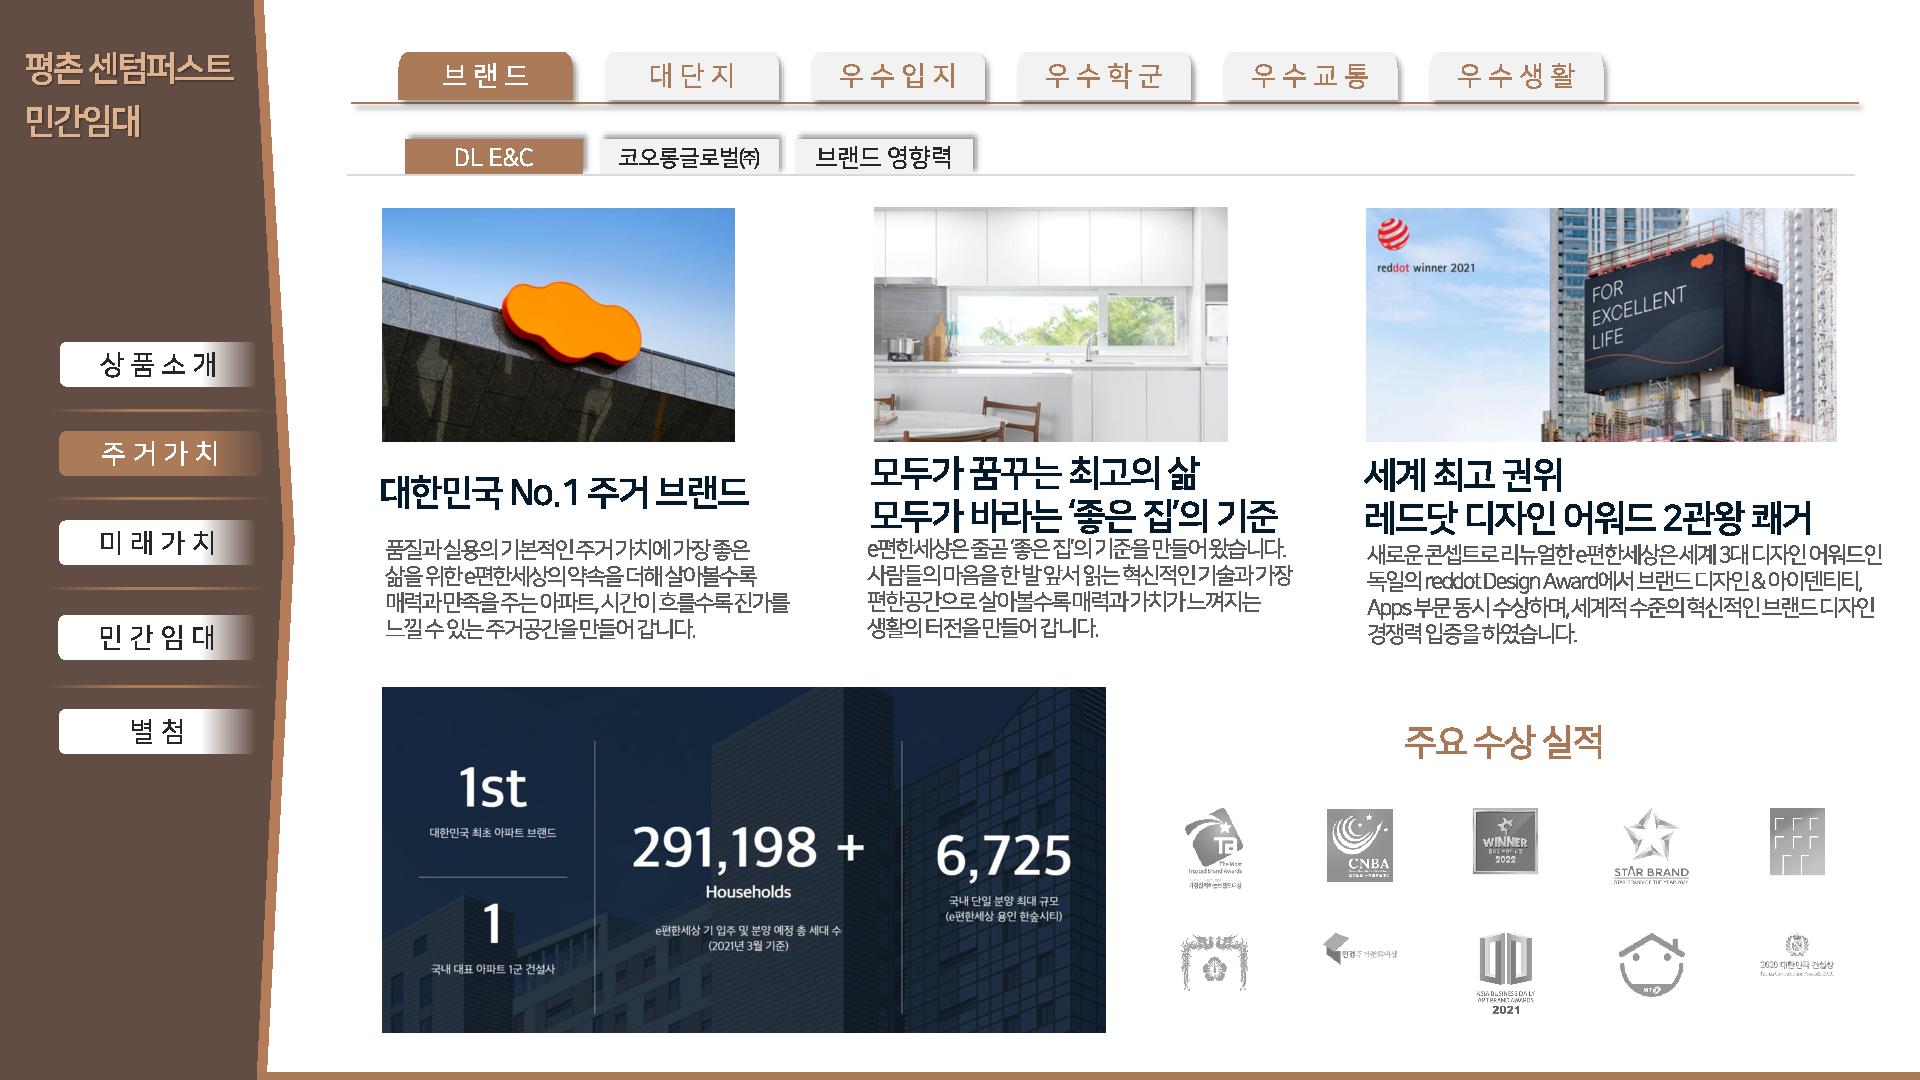Click the STAR BRAND award logo

coord(1651,847)
